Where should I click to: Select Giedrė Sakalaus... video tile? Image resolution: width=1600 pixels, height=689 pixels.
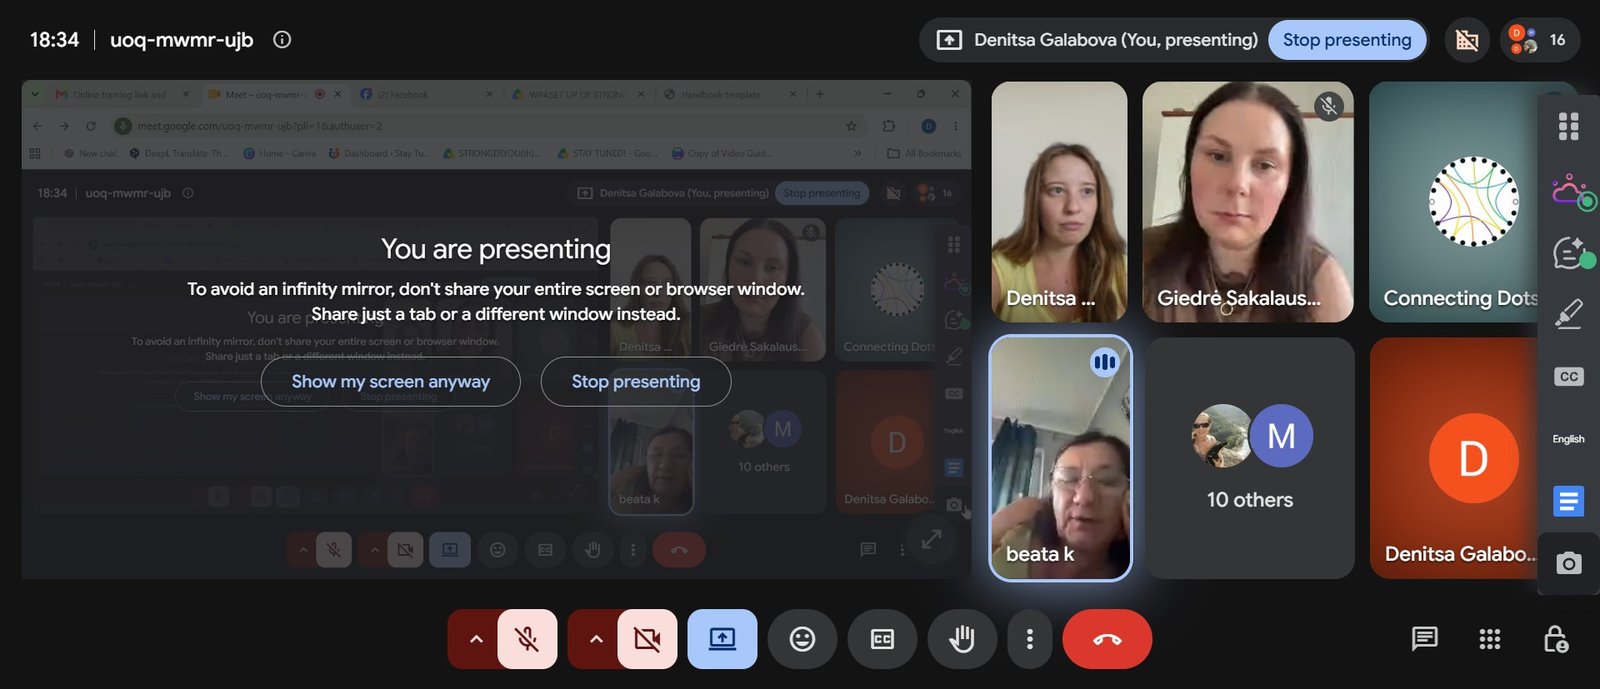[x=1248, y=202]
